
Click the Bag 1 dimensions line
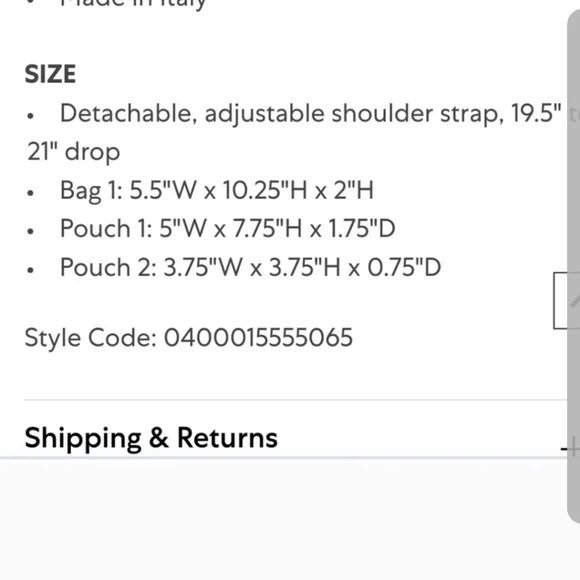(217, 190)
